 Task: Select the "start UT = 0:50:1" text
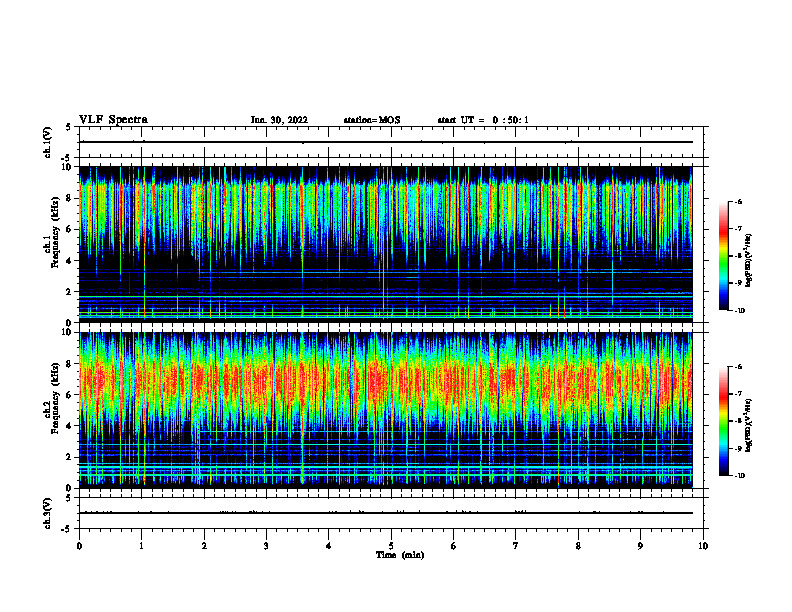coord(483,120)
